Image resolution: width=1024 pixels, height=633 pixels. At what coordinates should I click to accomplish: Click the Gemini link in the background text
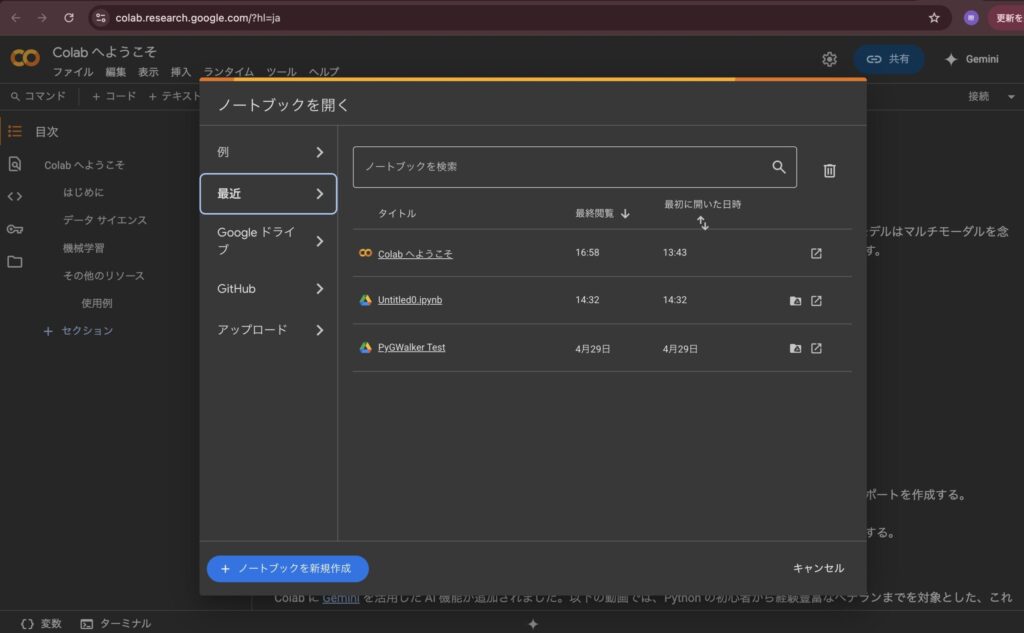[341, 598]
